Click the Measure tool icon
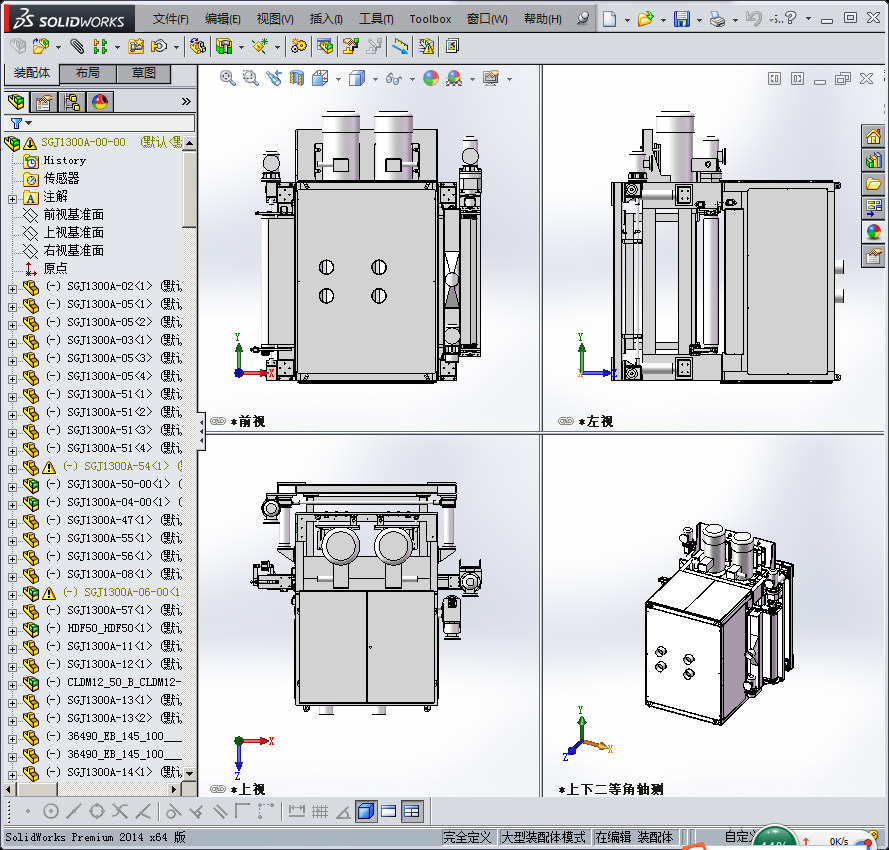The height and width of the screenshot is (850, 889). point(399,46)
